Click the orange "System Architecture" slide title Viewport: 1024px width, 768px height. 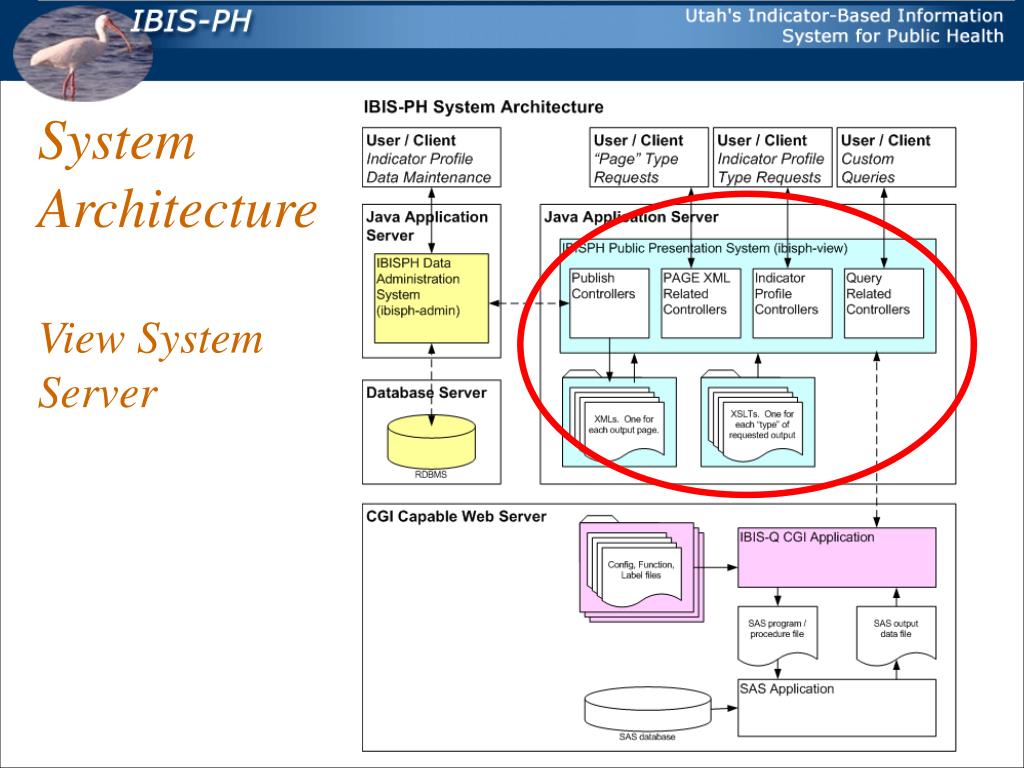(x=177, y=174)
